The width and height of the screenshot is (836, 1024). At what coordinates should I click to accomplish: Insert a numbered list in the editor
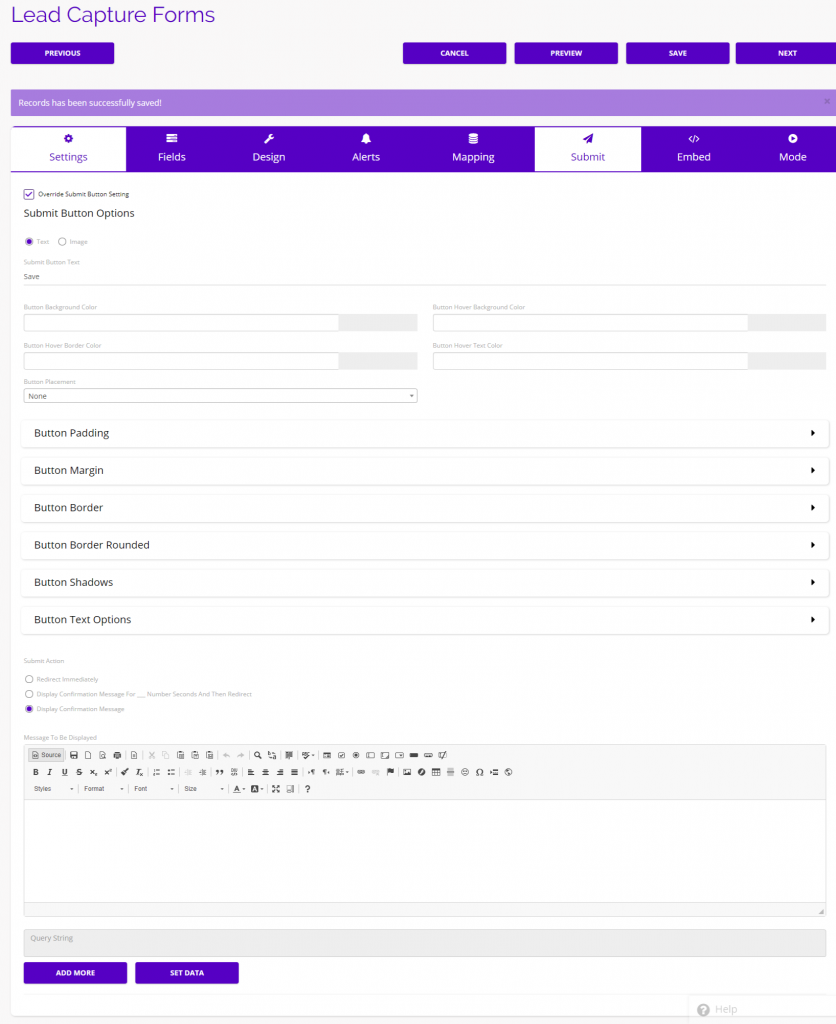coord(155,771)
